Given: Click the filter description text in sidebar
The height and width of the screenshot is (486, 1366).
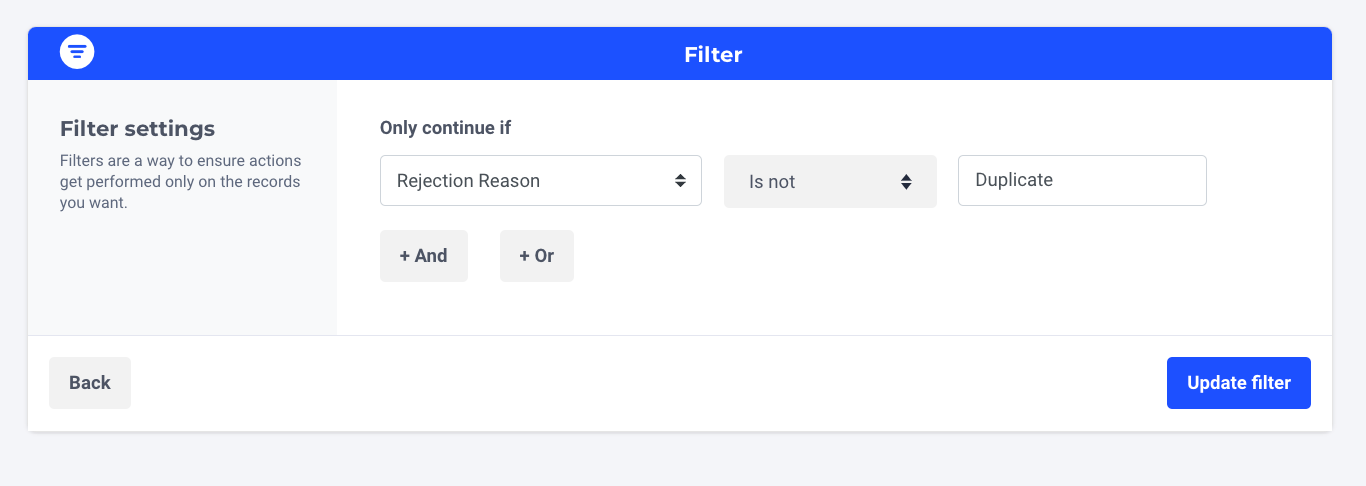Looking at the screenshot, I should click(x=180, y=181).
